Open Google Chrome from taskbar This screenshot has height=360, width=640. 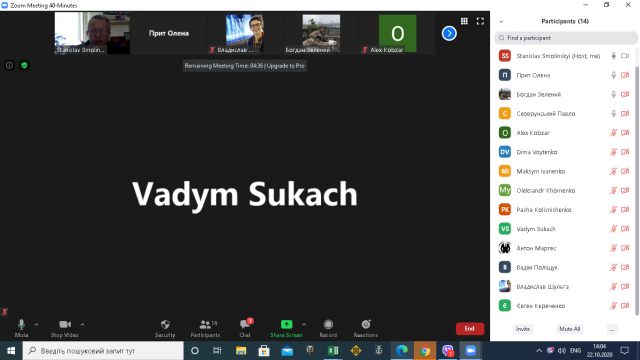(425, 351)
